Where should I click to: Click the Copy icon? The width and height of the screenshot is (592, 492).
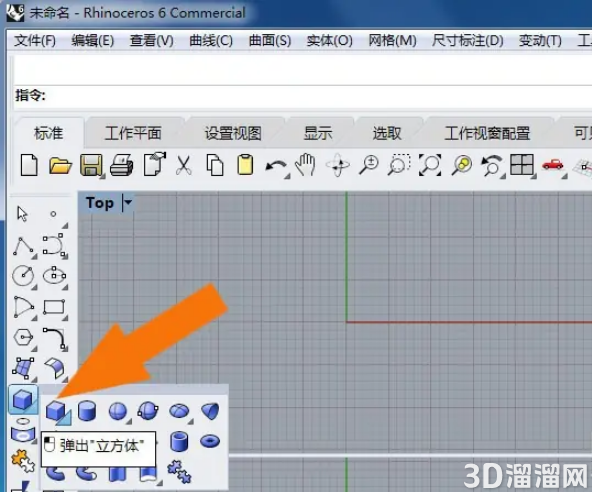click(215, 165)
